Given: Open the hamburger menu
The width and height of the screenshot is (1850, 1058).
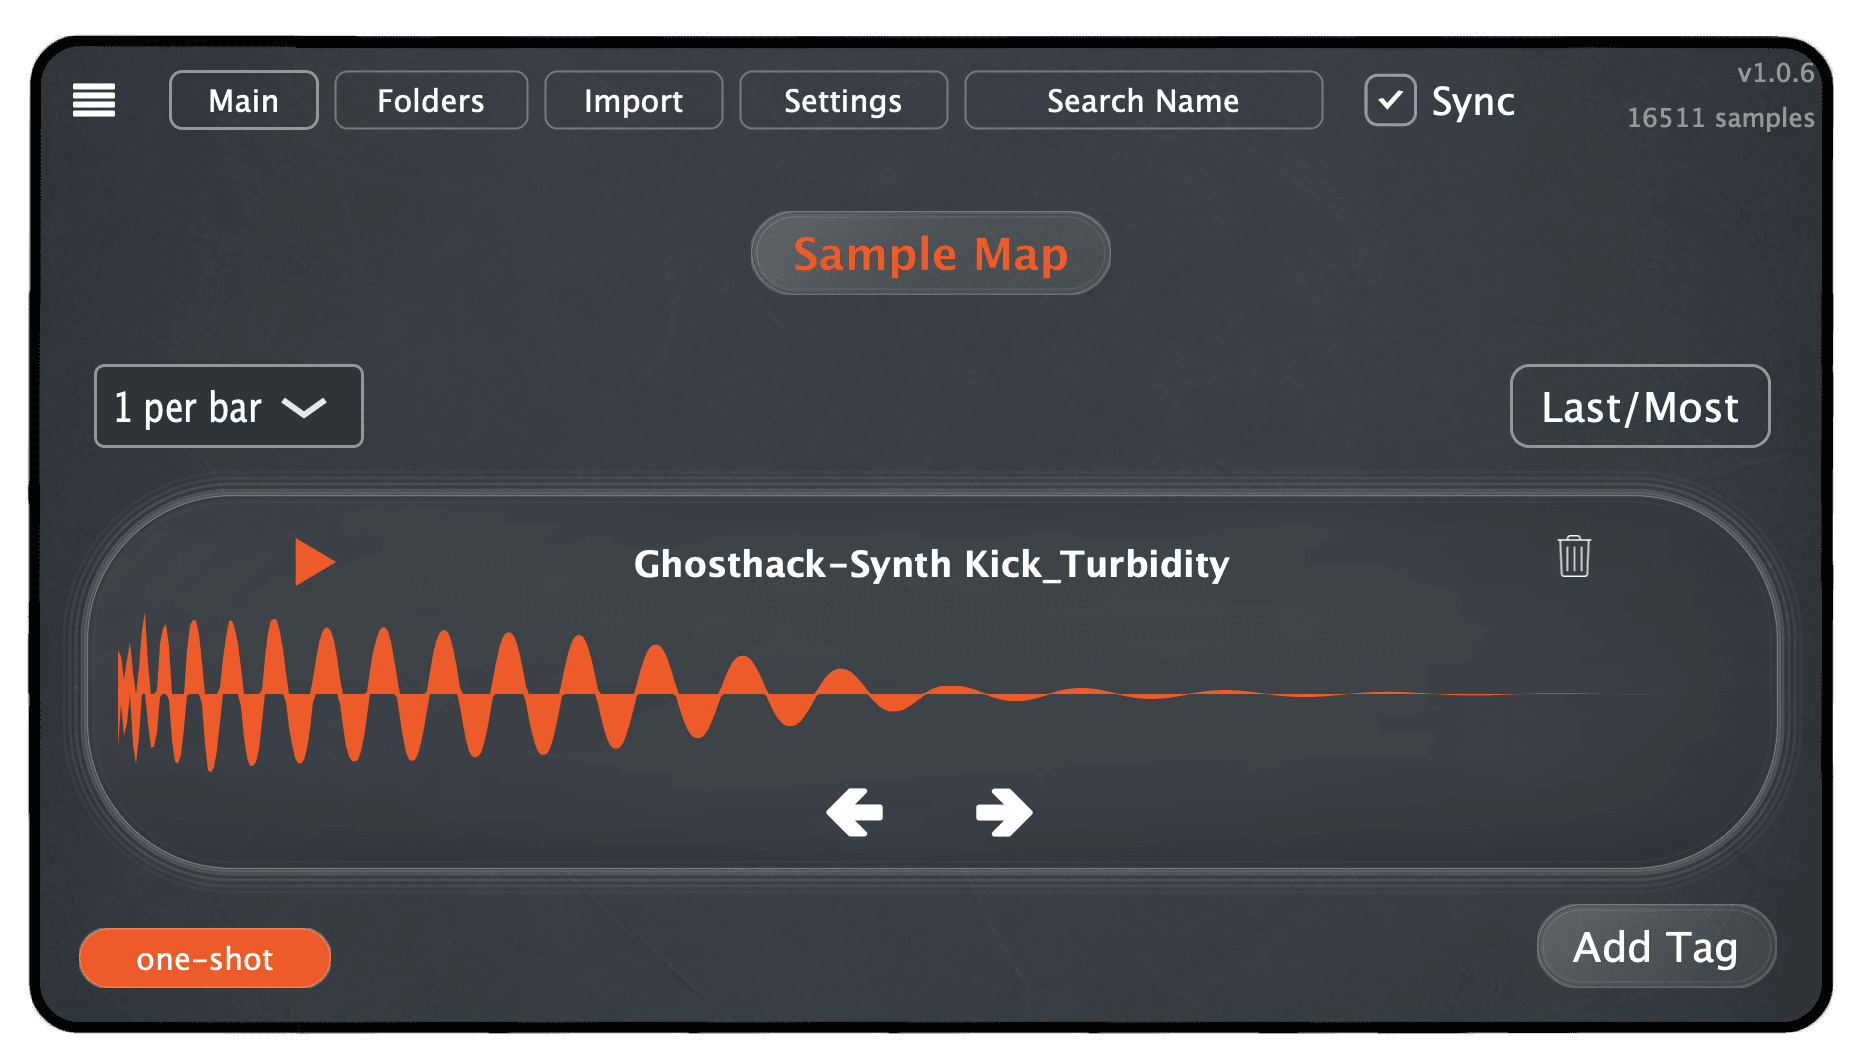Looking at the screenshot, I should pos(94,100).
